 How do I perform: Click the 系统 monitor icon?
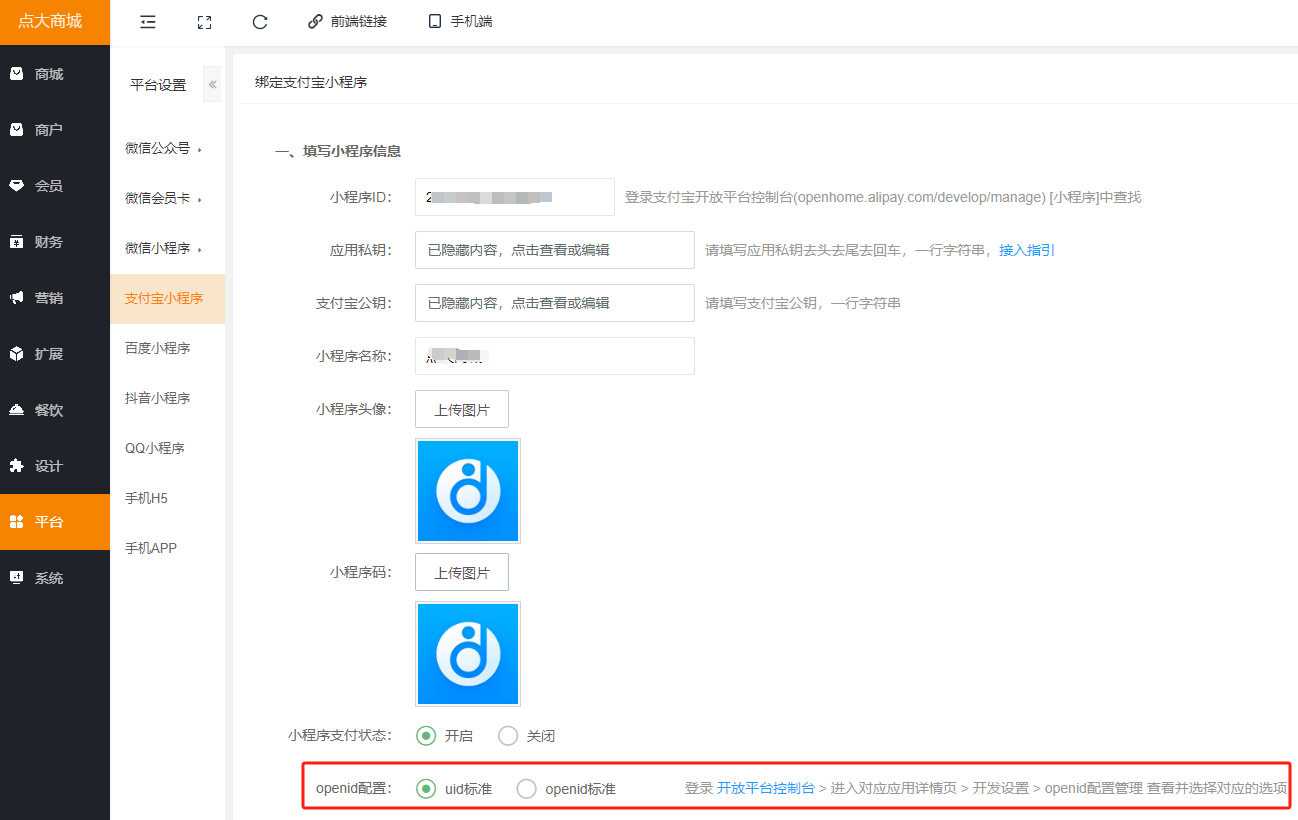click(x=16, y=577)
